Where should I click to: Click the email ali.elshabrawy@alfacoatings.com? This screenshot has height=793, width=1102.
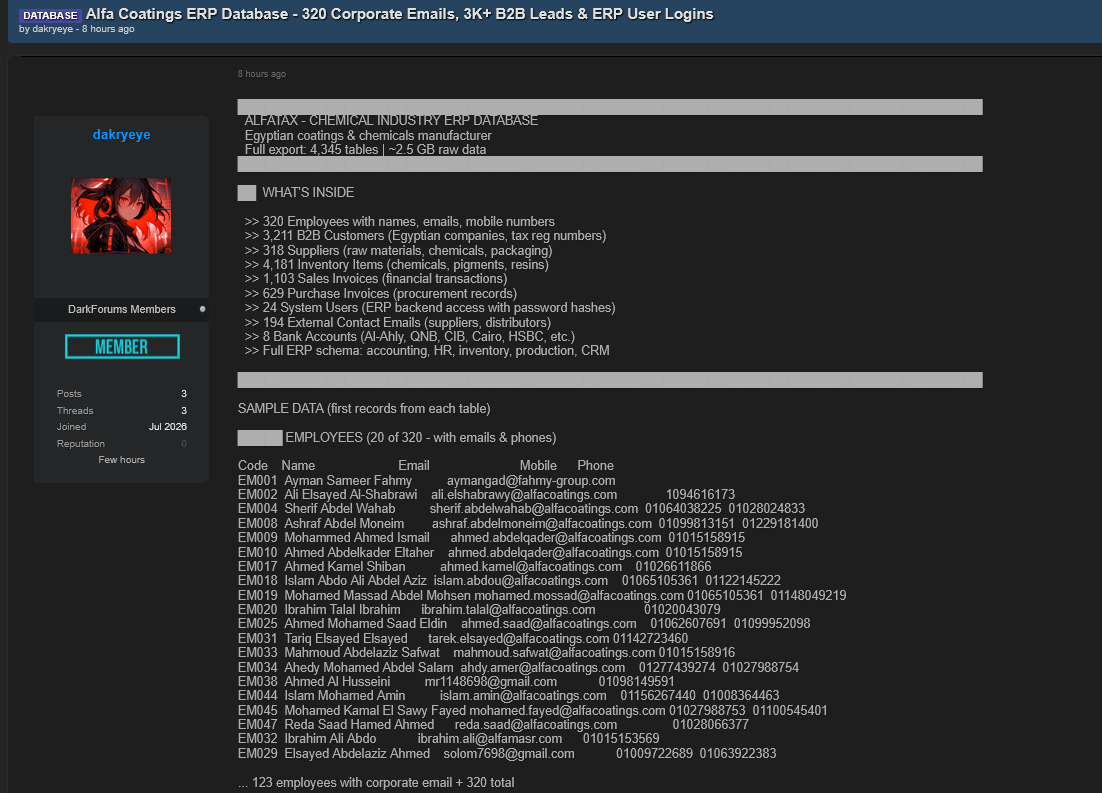pyautogui.click(x=524, y=494)
